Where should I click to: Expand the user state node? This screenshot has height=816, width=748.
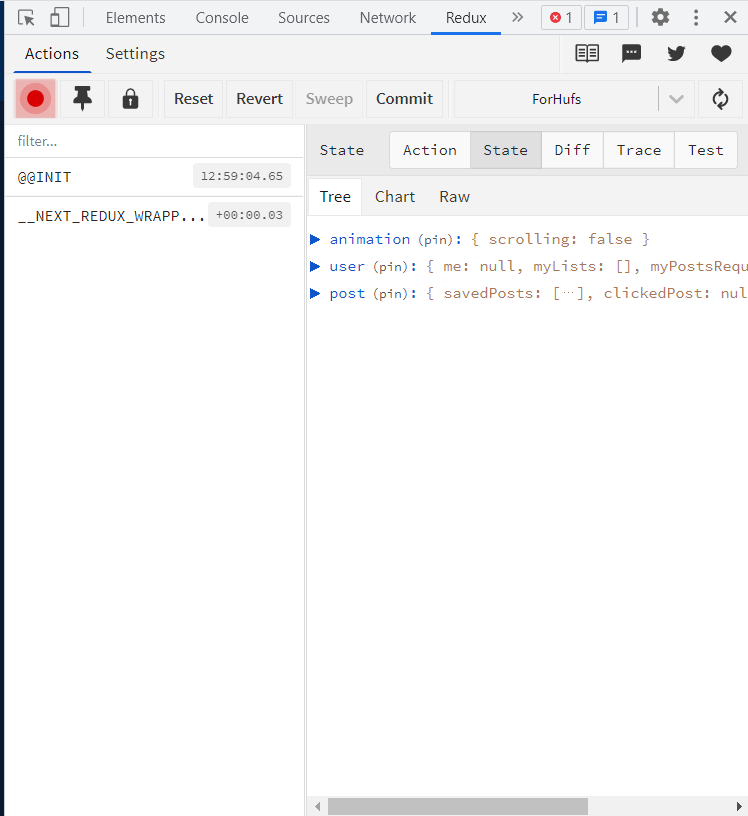(315, 266)
